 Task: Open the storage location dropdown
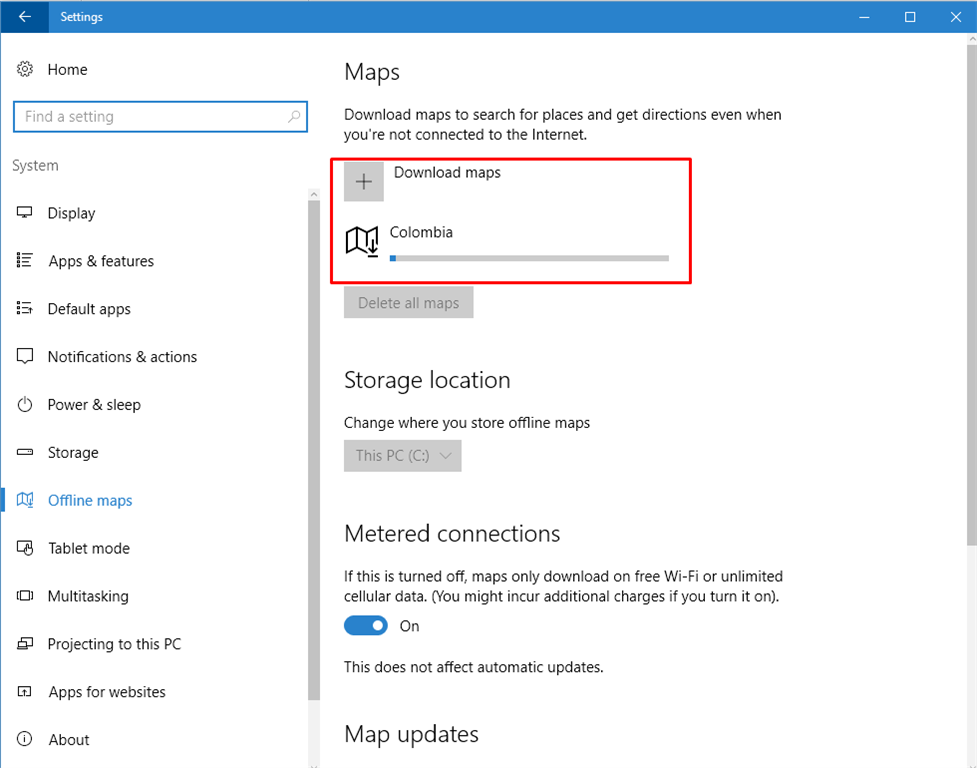tap(403, 456)
